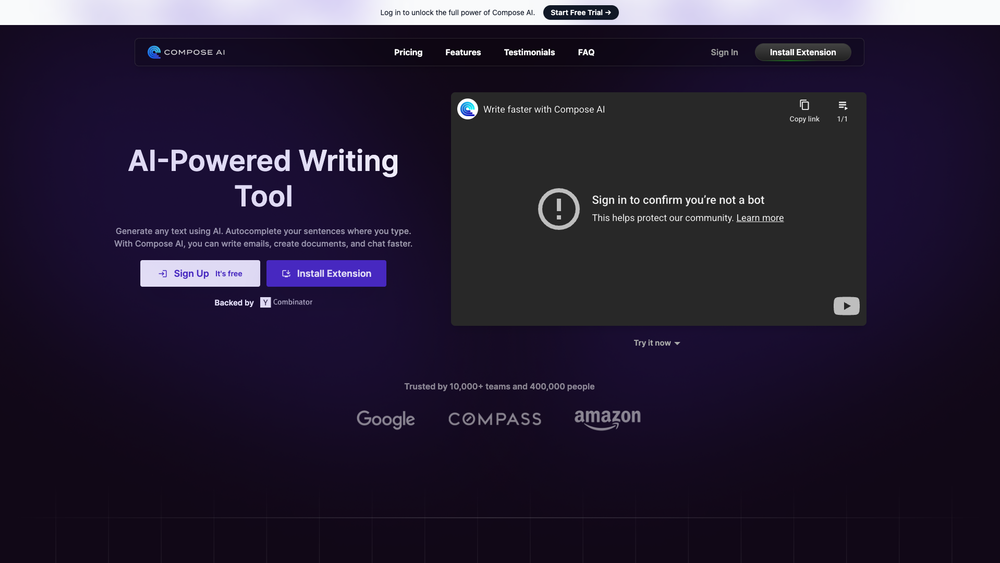The width and height of the screenshot is (1000, 563).
Task: Click the YouTube logo in video player
Action: (x=846, y=306)
